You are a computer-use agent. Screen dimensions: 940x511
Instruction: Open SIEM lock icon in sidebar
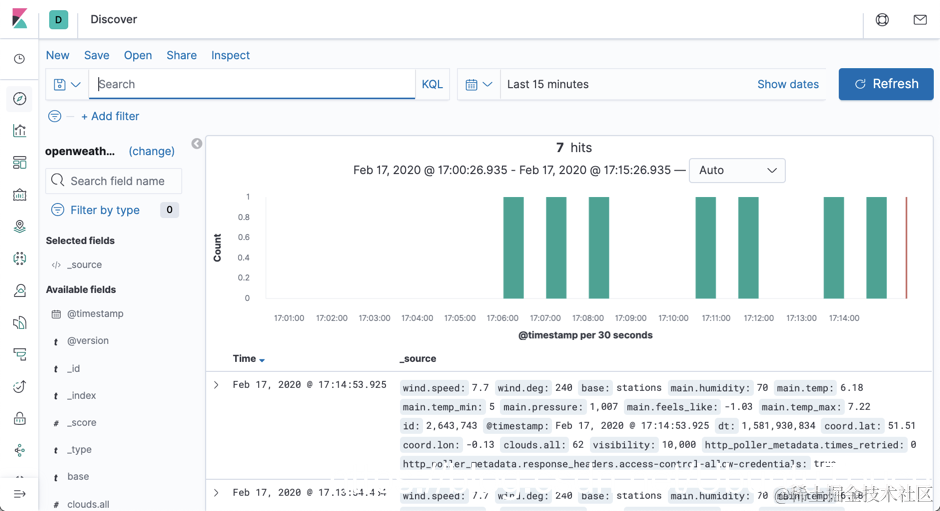tap(20, 419)
